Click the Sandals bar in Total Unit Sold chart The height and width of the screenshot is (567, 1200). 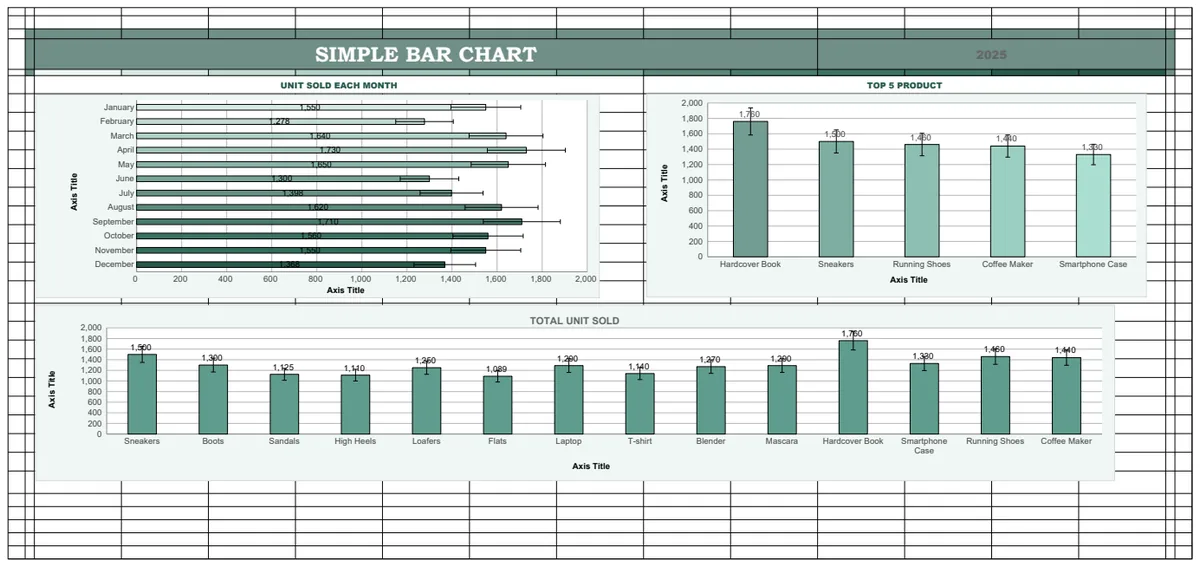(284, 404)
